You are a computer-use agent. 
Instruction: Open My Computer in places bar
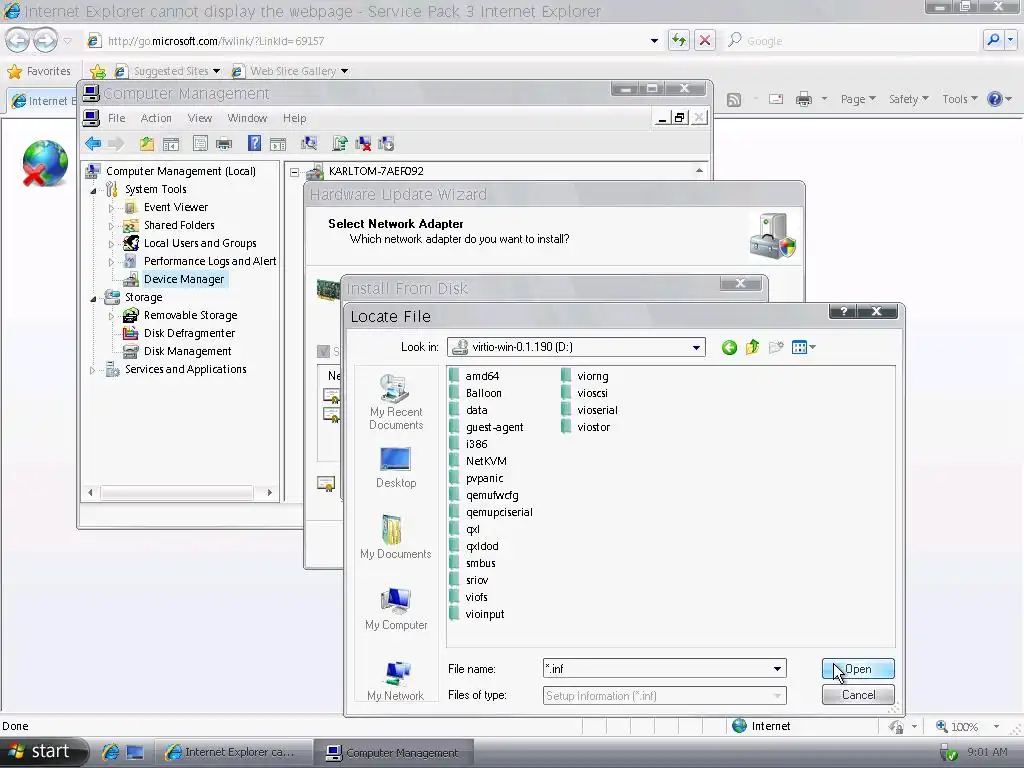coord(396,609)
